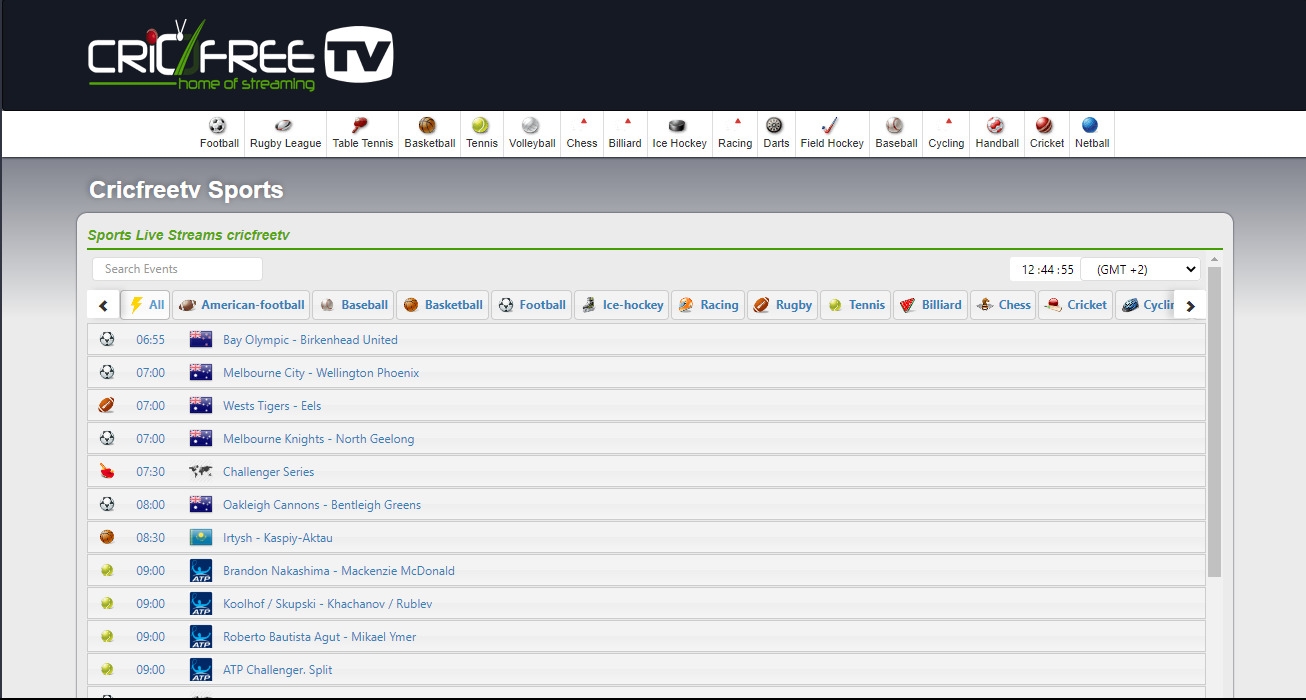Click the Search Events field
The image size is (1306, 700).
(x=177, y=269)
